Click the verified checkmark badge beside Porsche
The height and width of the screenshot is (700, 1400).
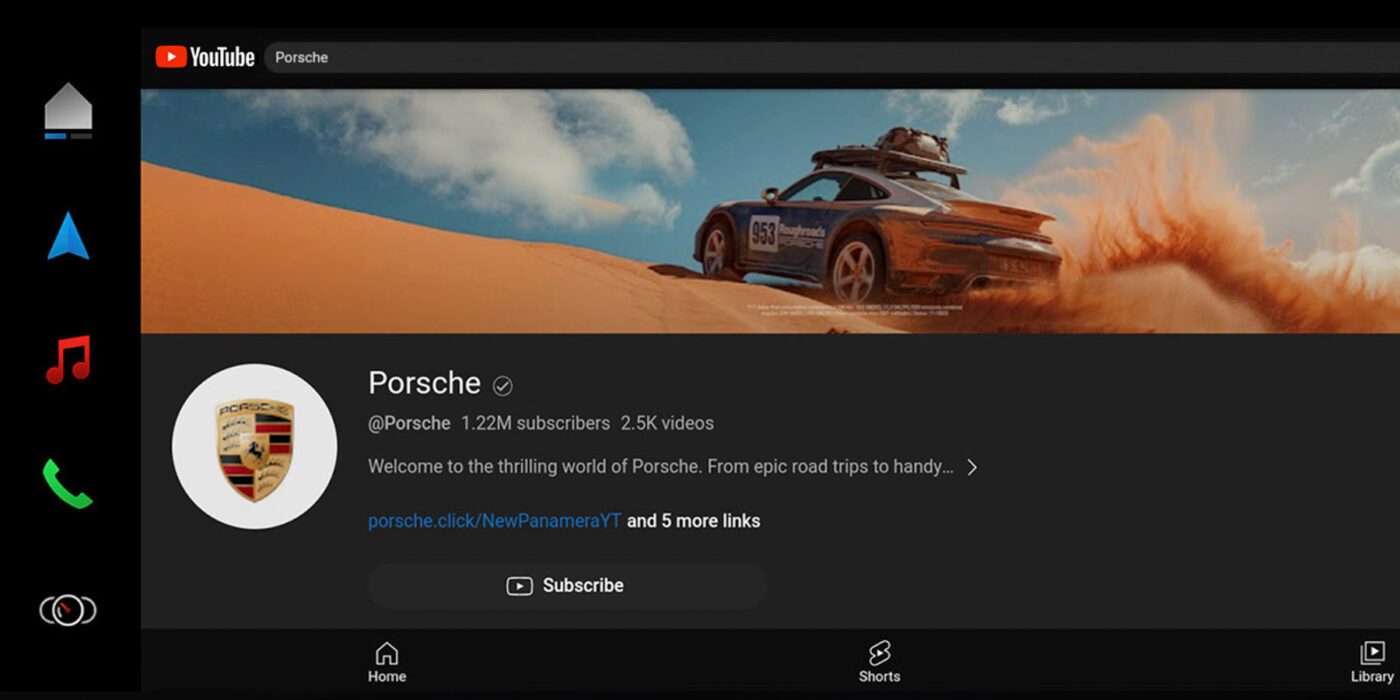[503, 385]
